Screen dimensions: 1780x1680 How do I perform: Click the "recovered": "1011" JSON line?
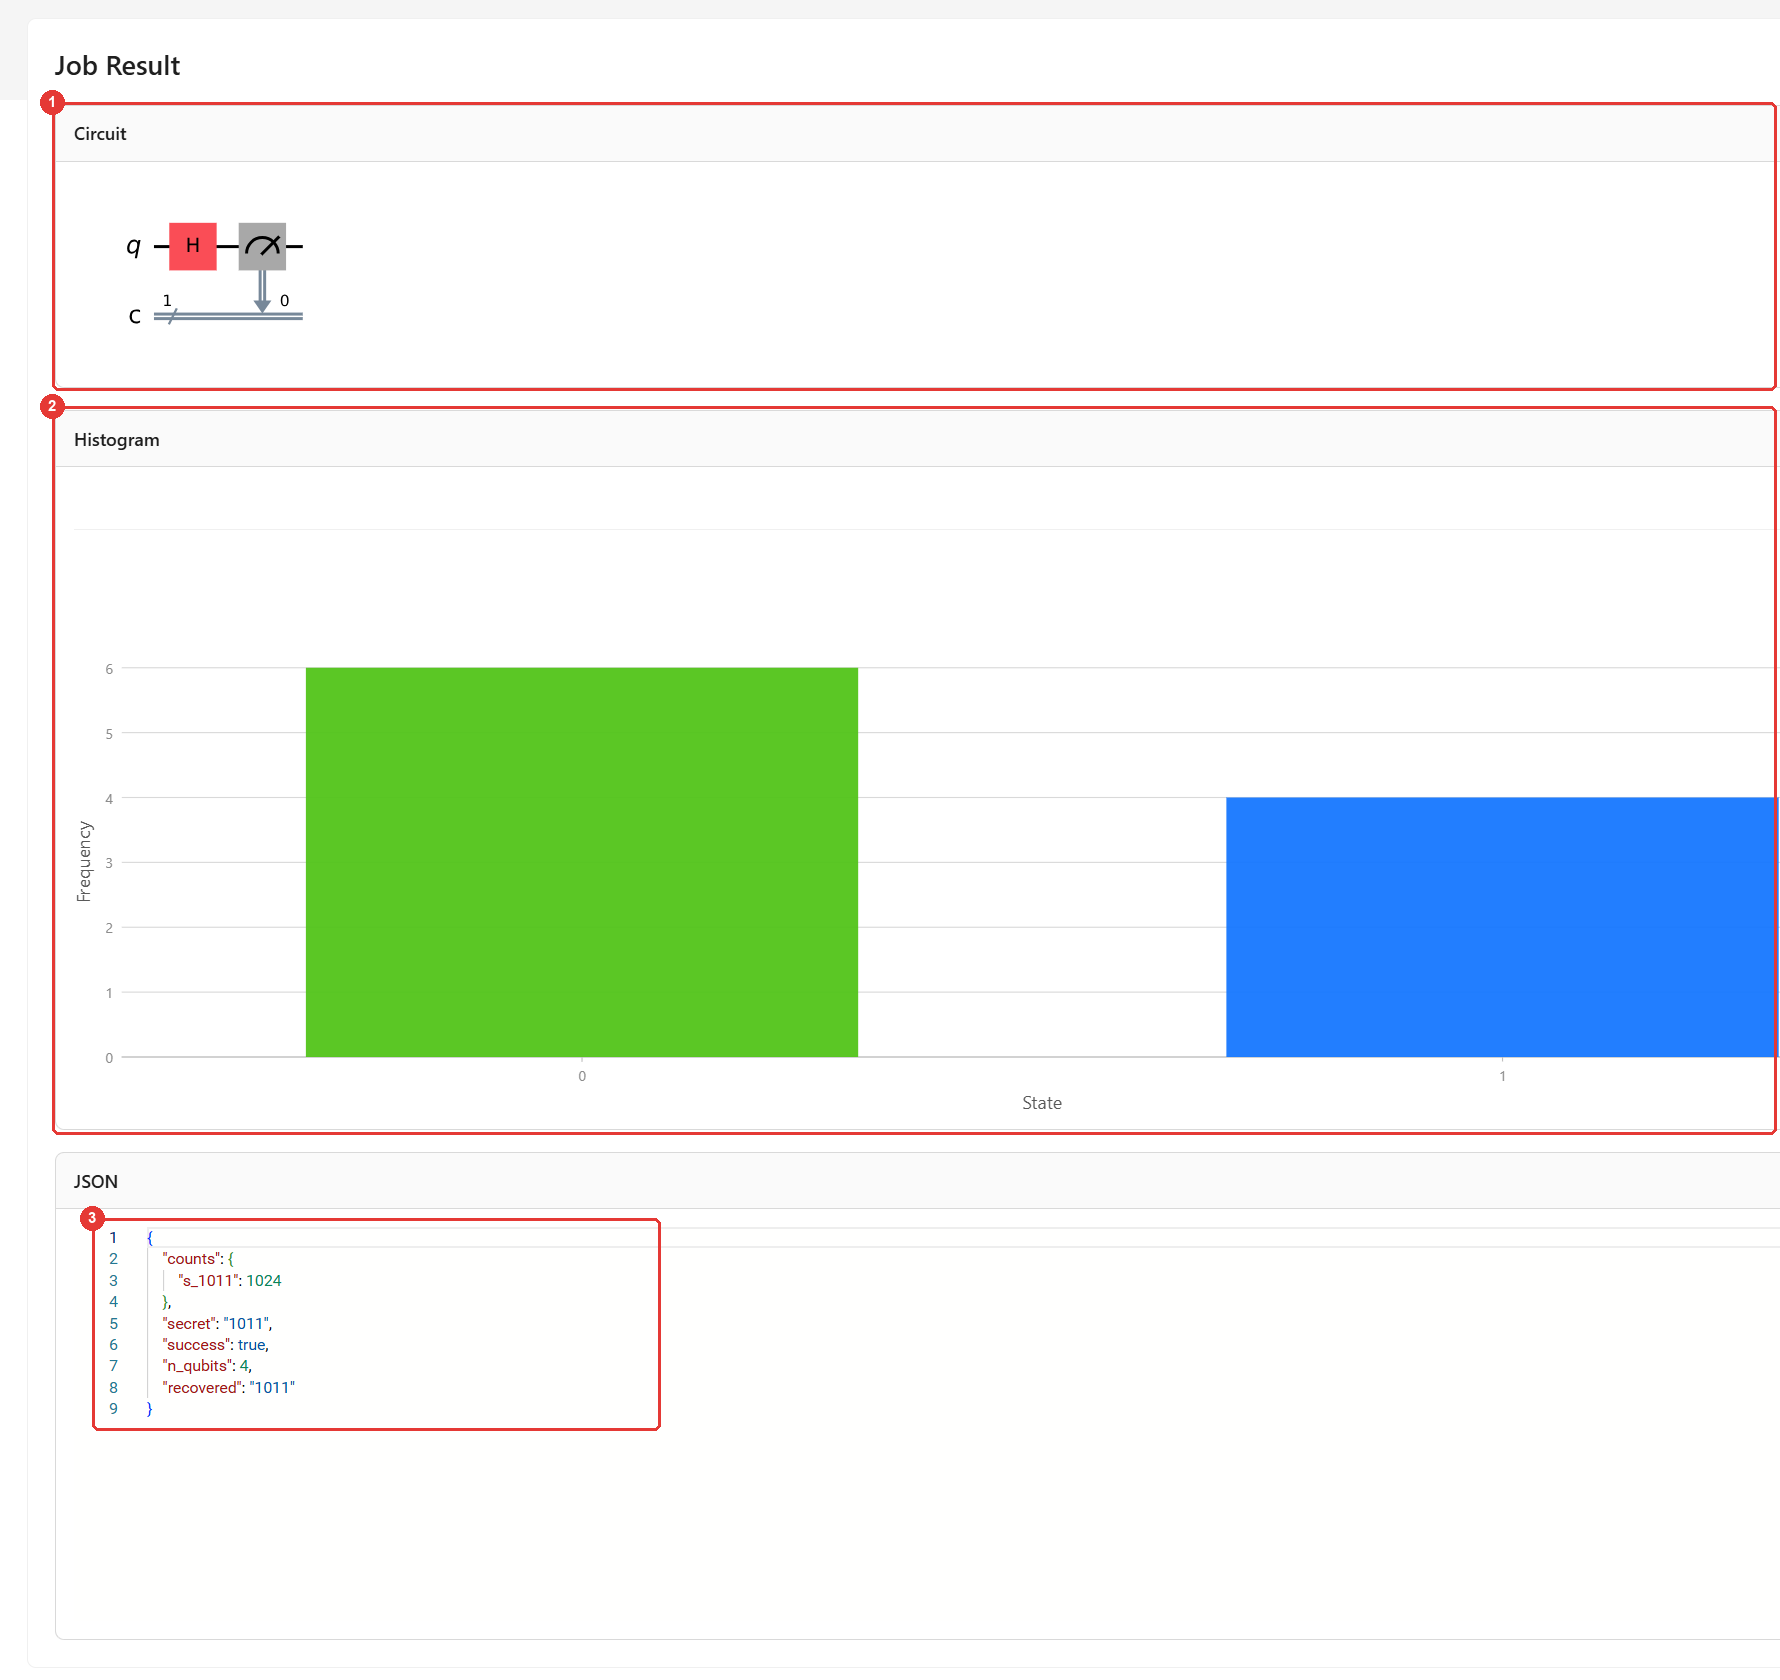[229, 1388]
